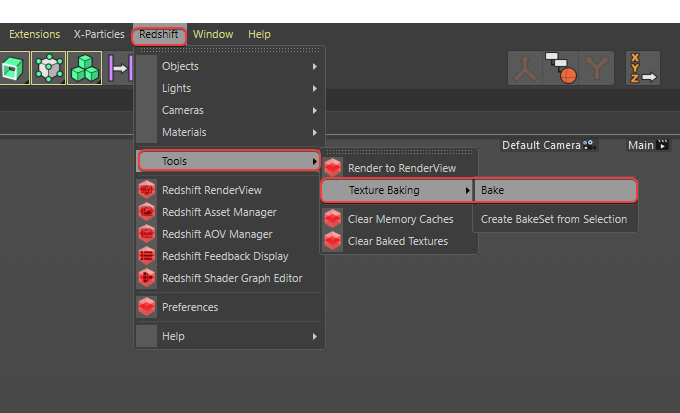Click the clapperboard icon beside Main
Screen dimensions: 680x413
[663, 145]
